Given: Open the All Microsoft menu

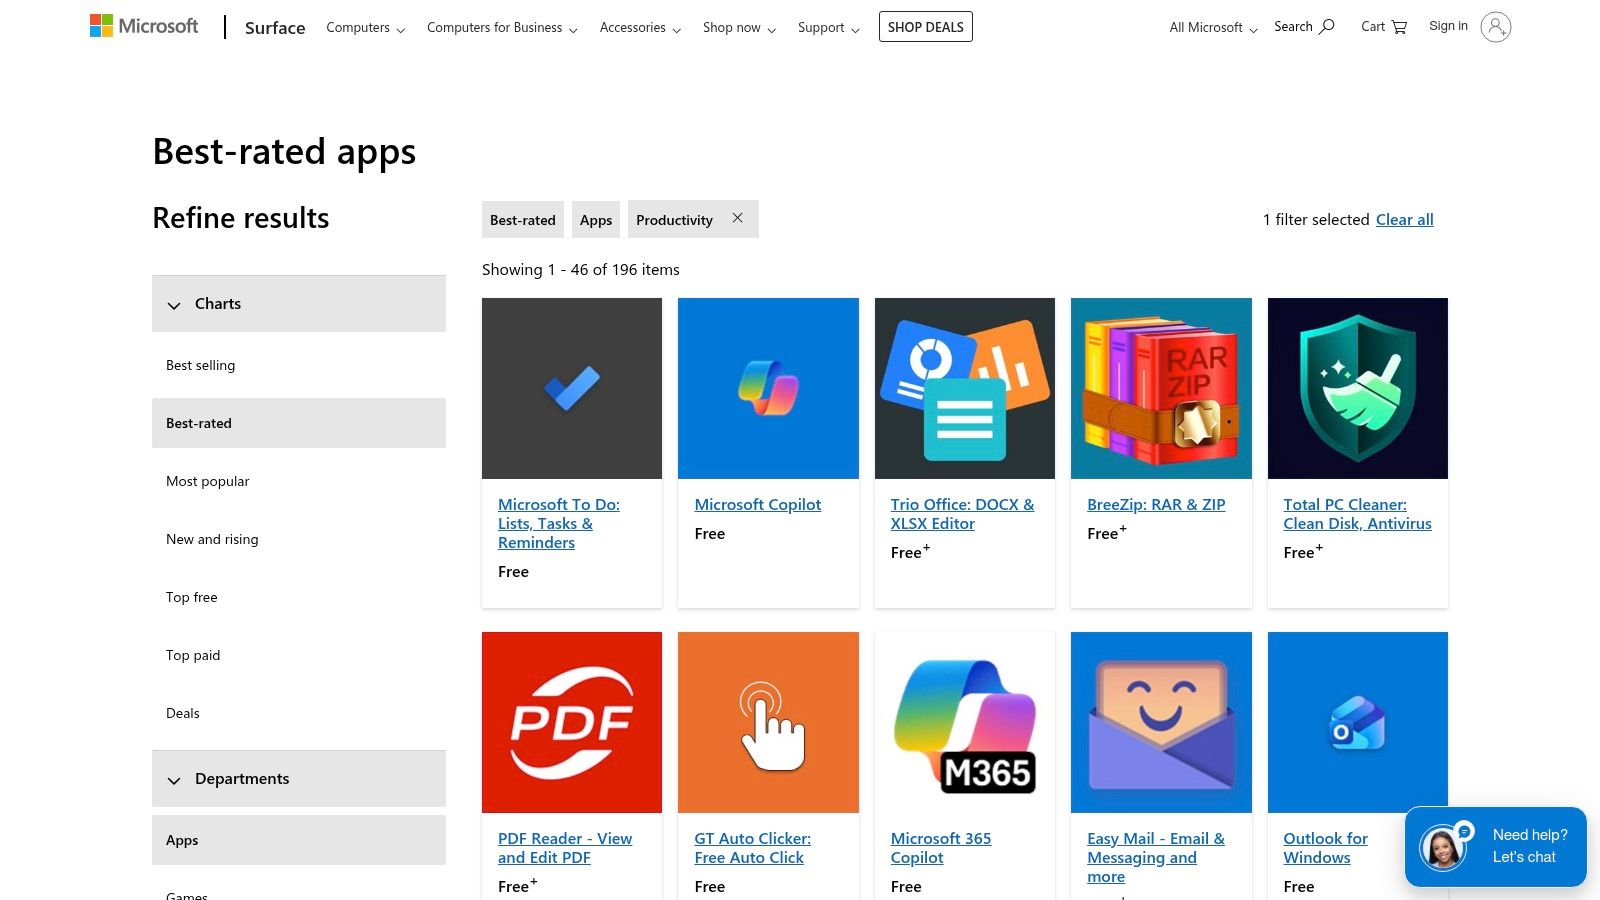Looking at the screenshot, I should (x=1211, y=27).
